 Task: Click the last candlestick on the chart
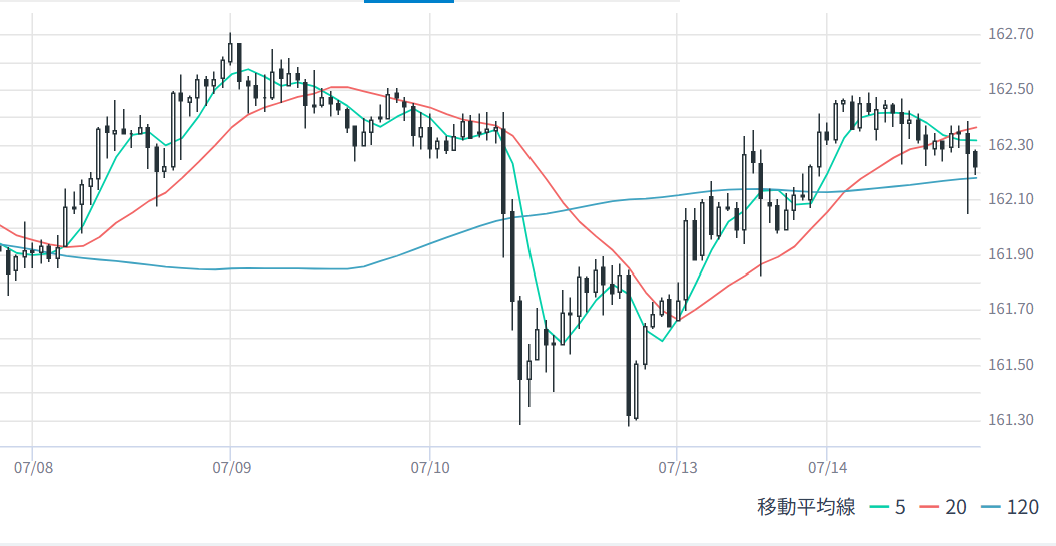975,162
